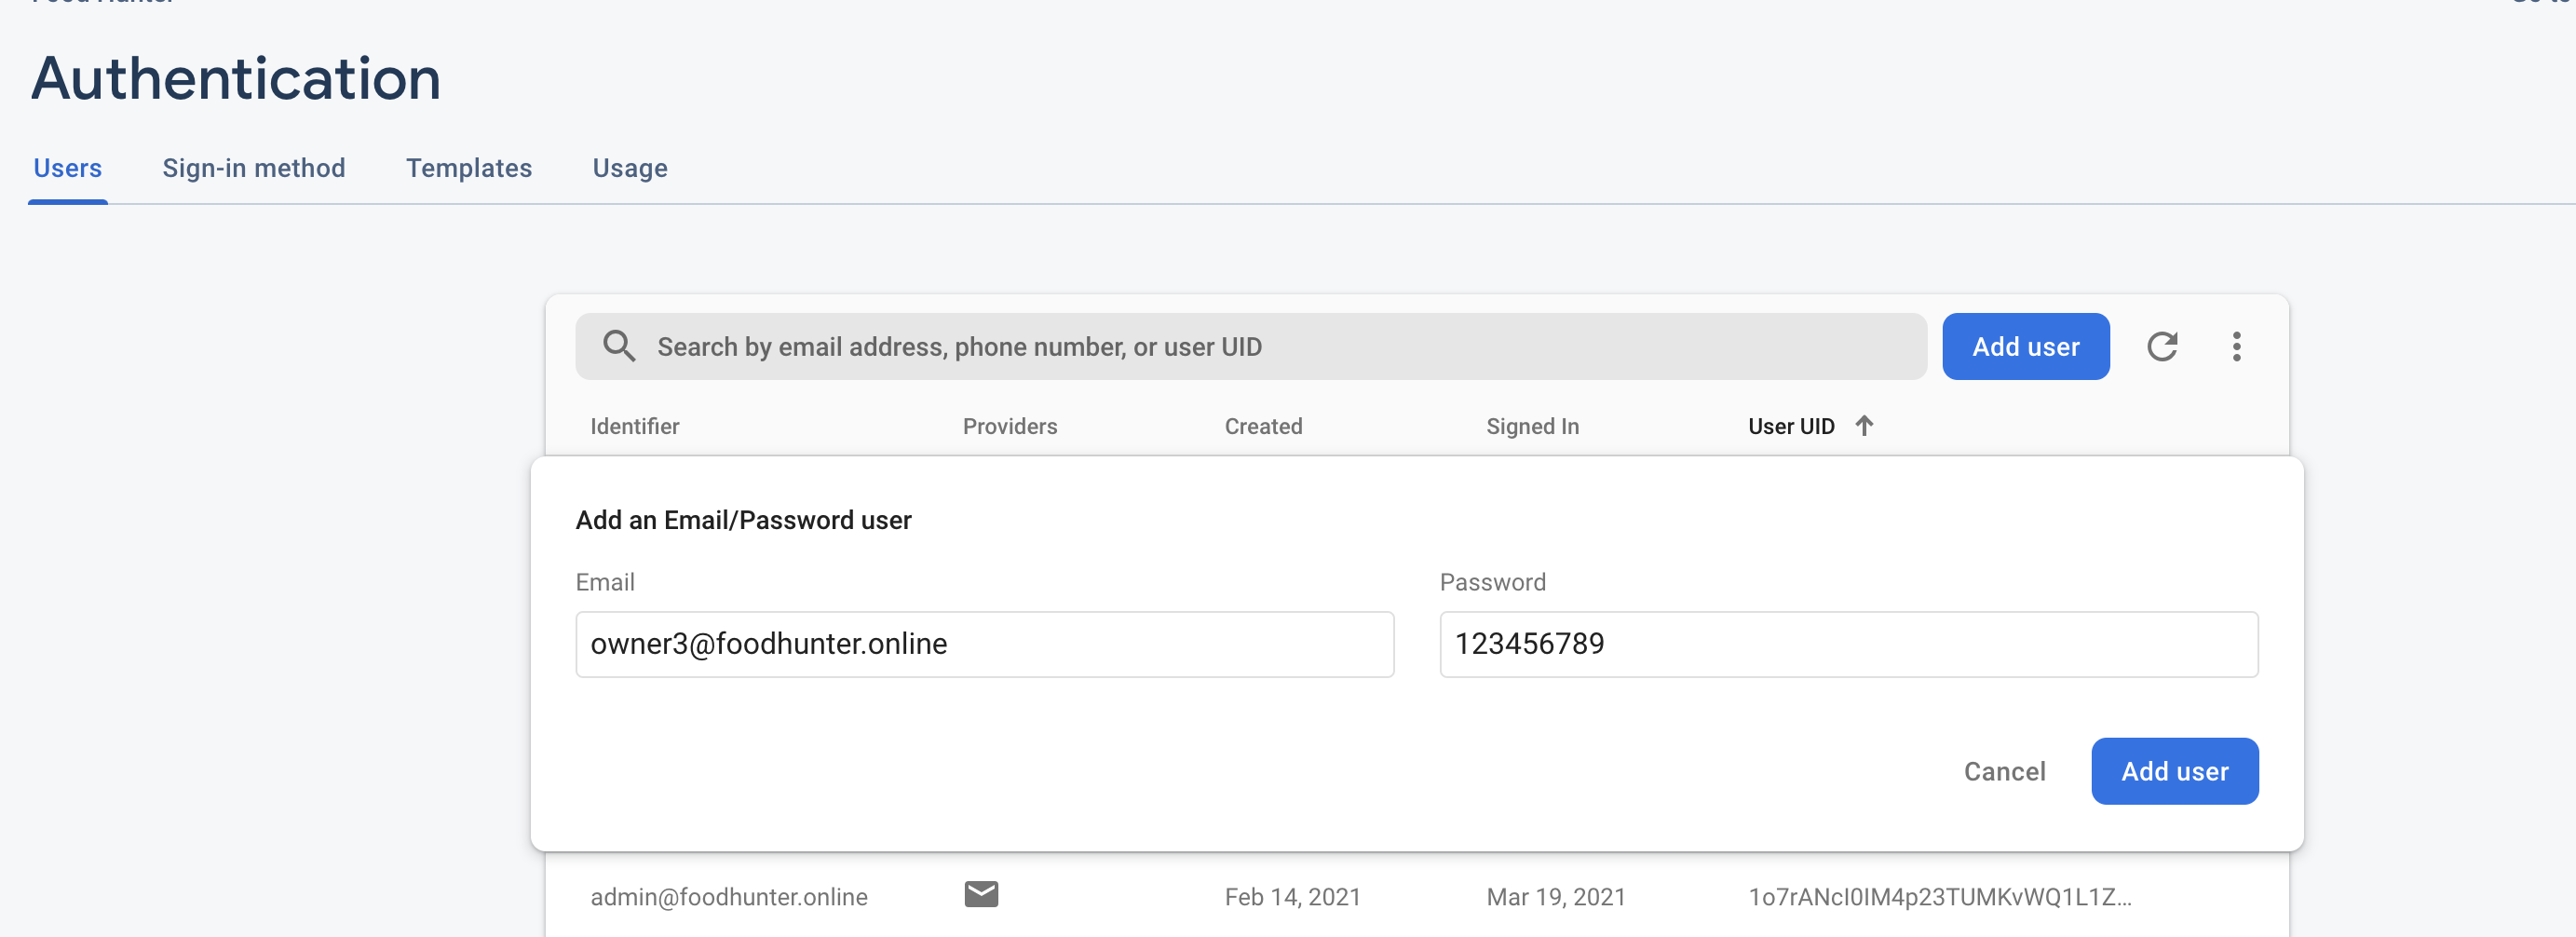Go to the Templates tab

(469, 168)
